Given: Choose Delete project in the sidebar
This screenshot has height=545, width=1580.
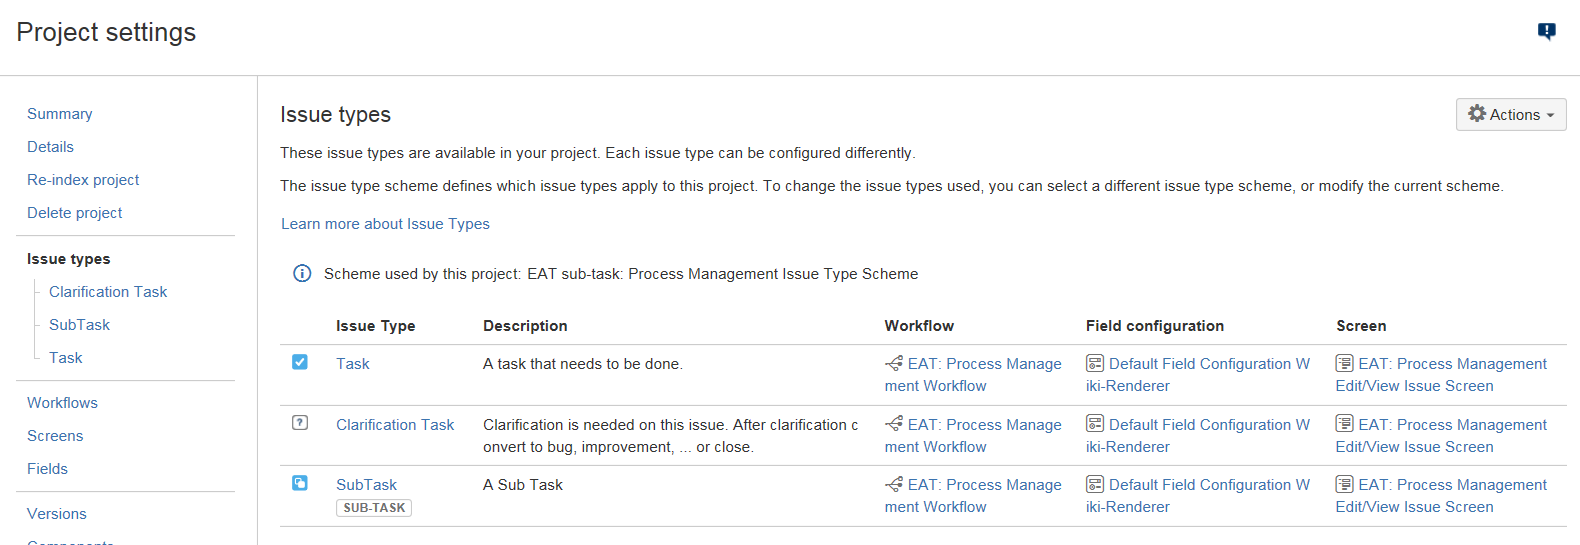Looking at the screenshot, I should [75, 213].
